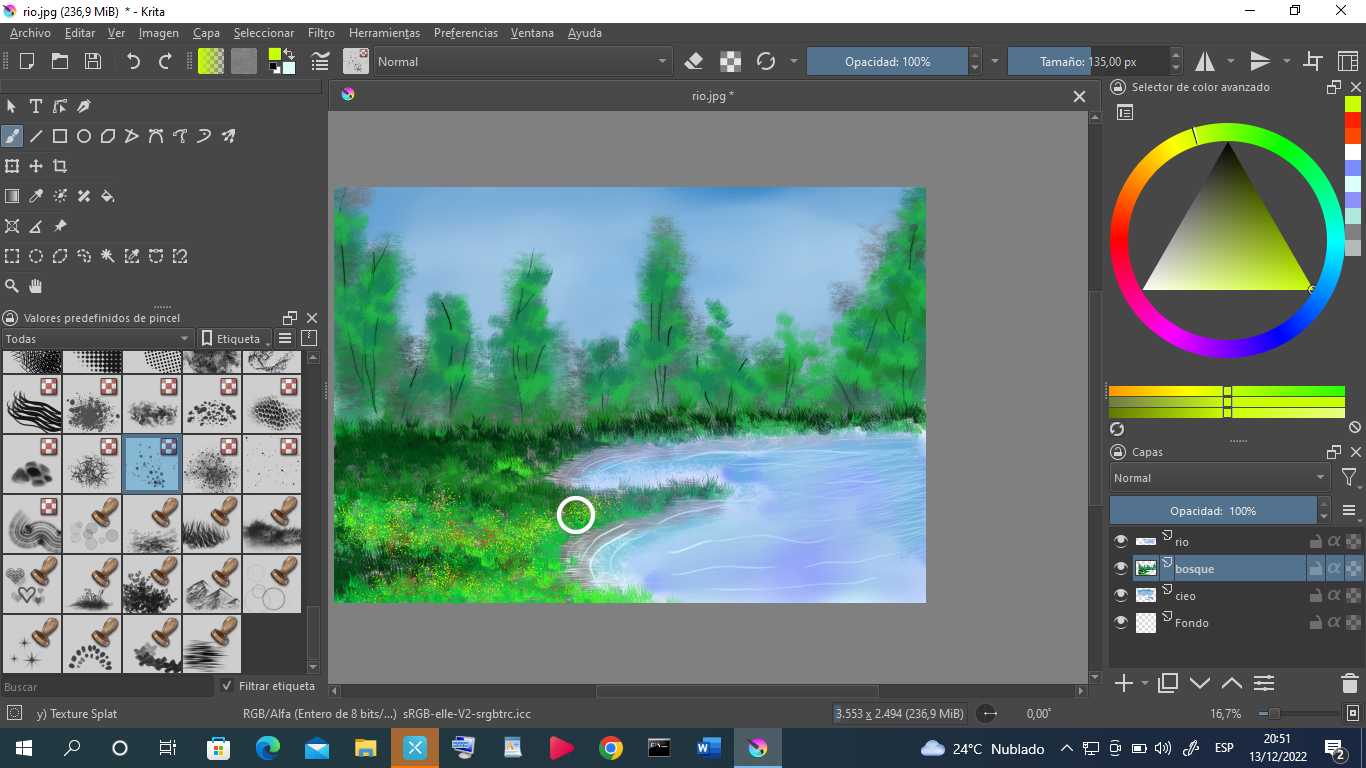Open the fill gradients chooser
1366x768 pixels.
211,61
